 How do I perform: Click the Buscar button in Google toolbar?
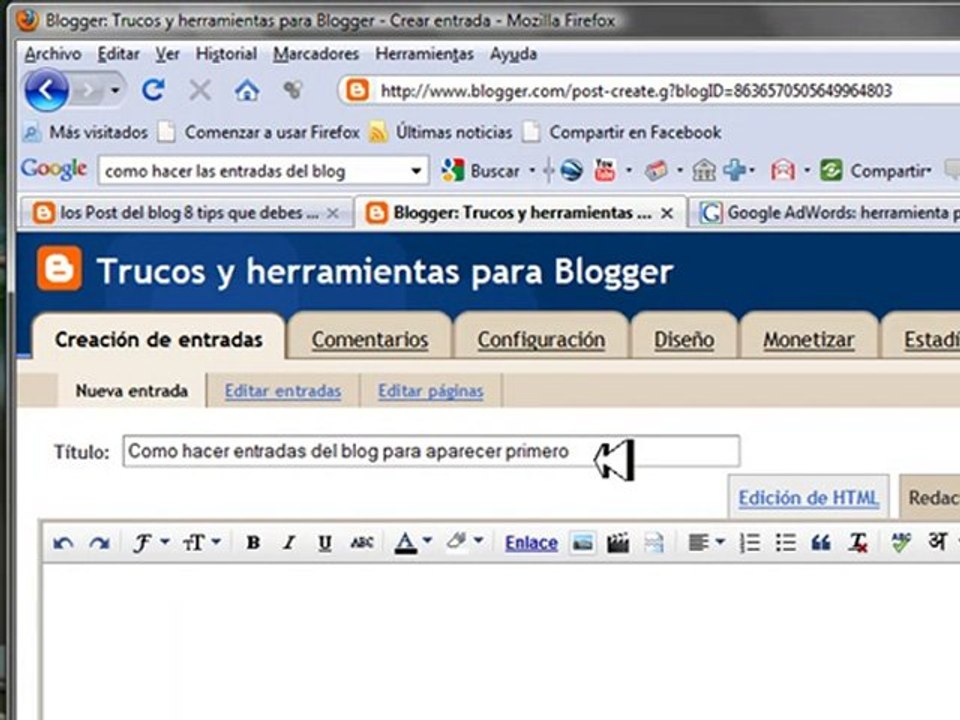(481, 170)
